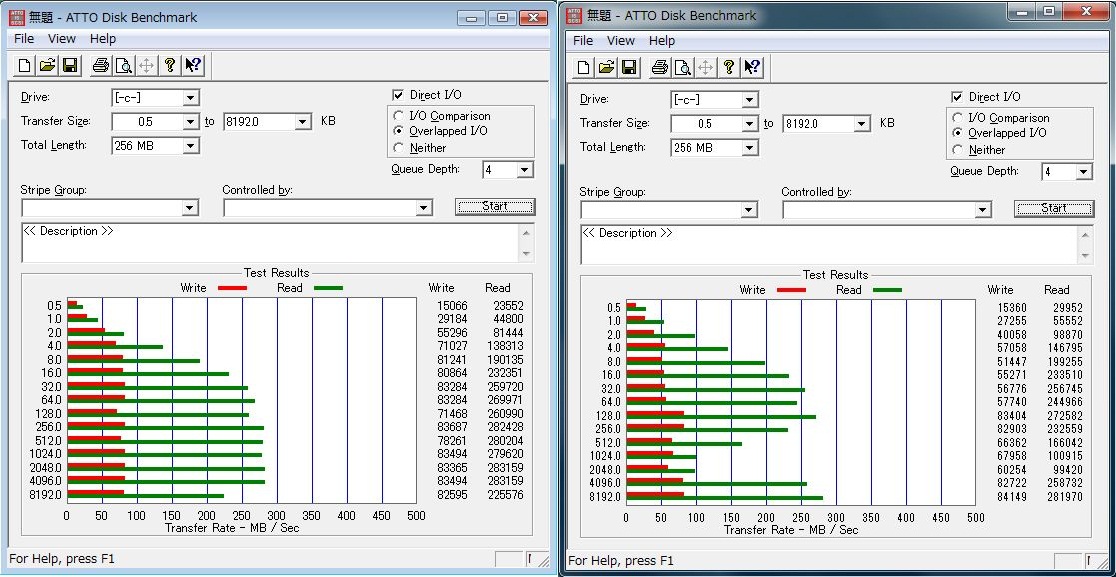Screen dimensions: 1116x577
Task: Click Print Preview icon in right window toolbar
Action: click(683, 68)
